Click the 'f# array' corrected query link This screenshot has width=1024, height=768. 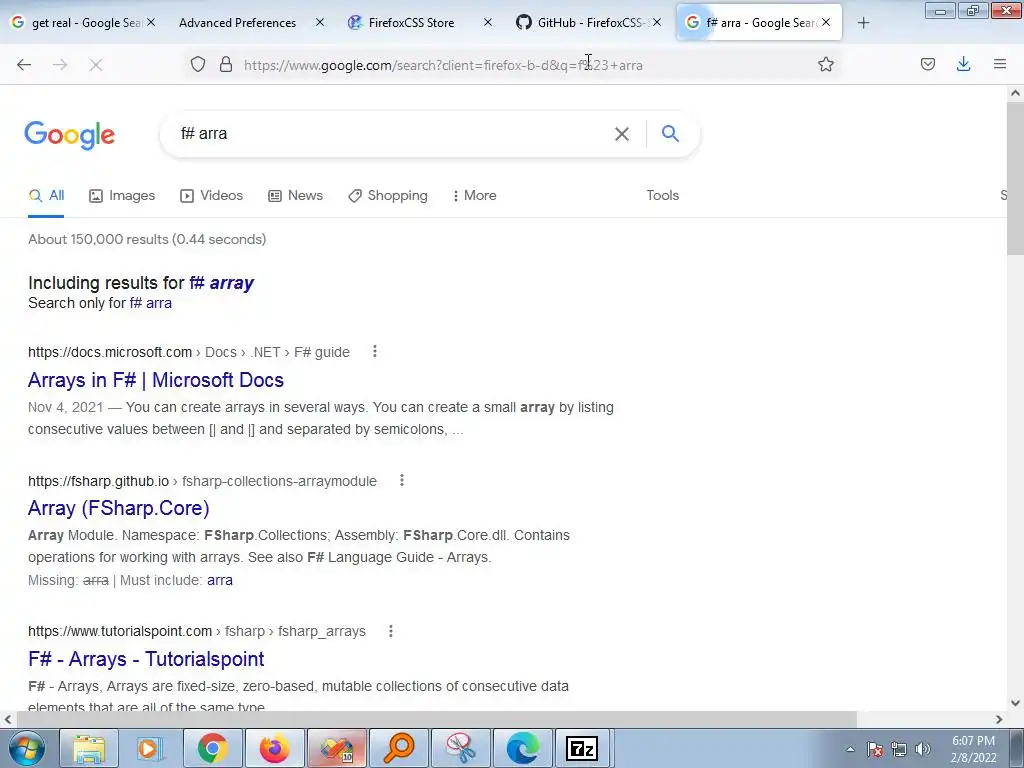[221, 283]
